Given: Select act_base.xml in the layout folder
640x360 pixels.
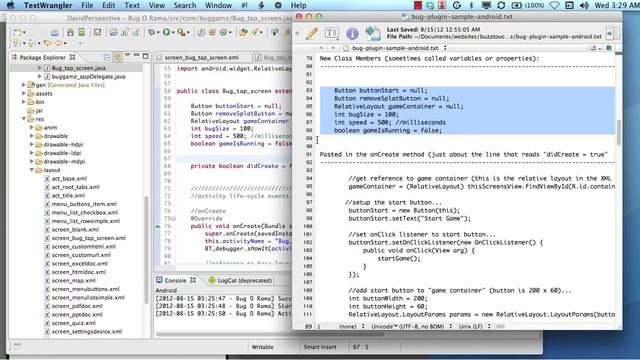Looking at the screenshot, I should [x=69, y=178].
